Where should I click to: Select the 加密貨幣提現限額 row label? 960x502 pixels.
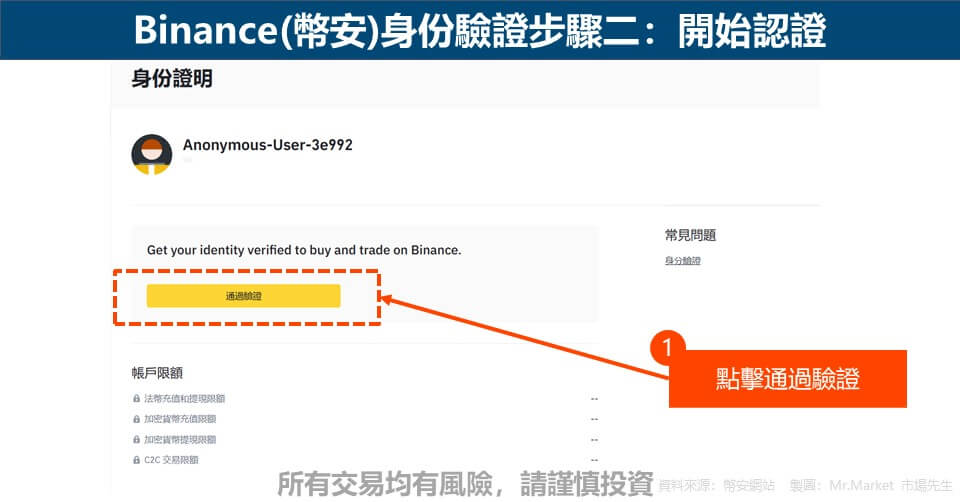180,440
